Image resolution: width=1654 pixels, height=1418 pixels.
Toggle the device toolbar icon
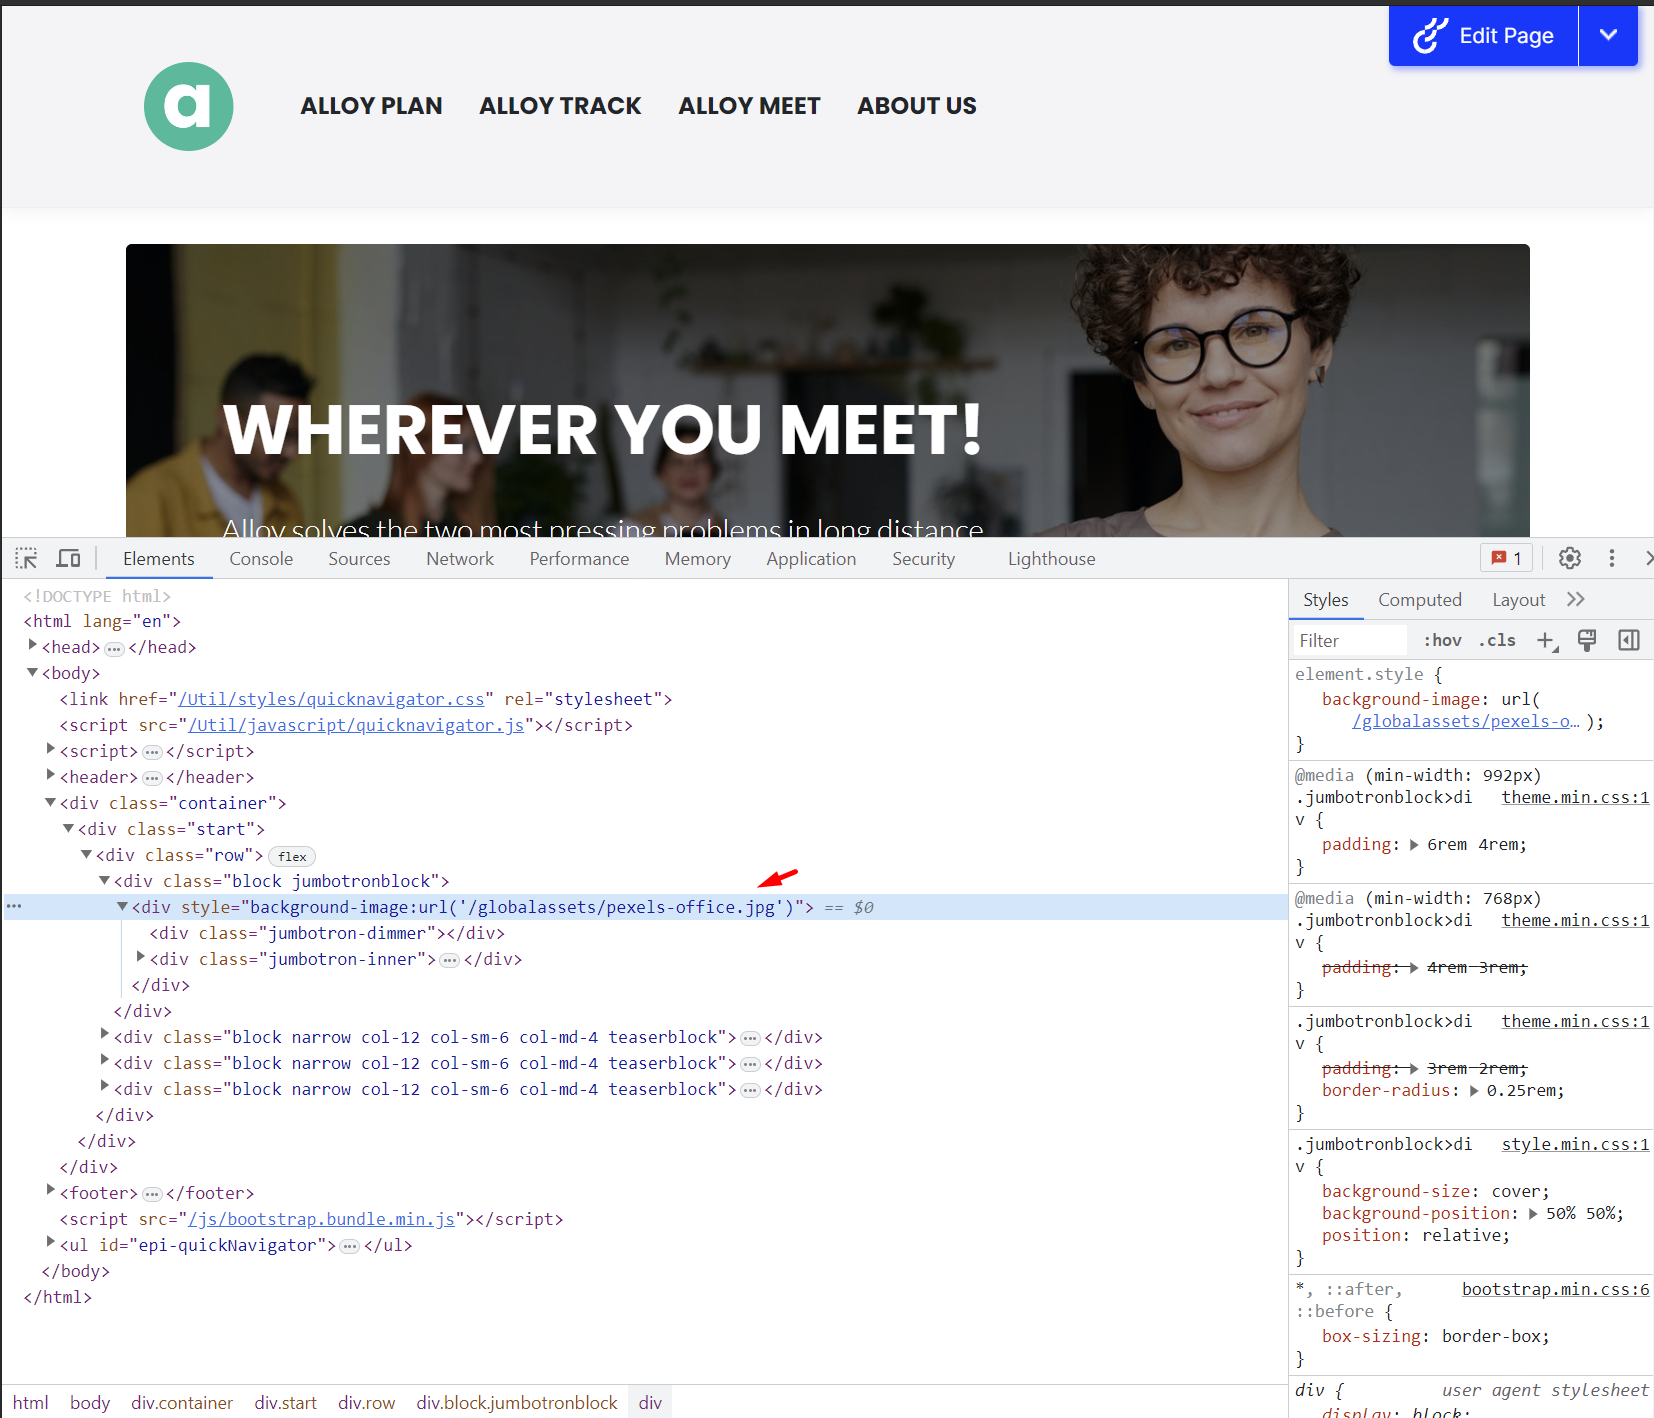[68, 558]
